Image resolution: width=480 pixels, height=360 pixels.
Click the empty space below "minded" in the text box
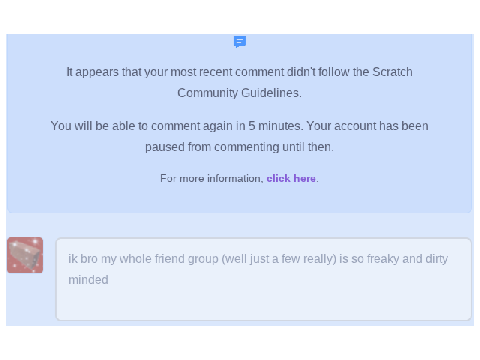(x=263, y=303)
